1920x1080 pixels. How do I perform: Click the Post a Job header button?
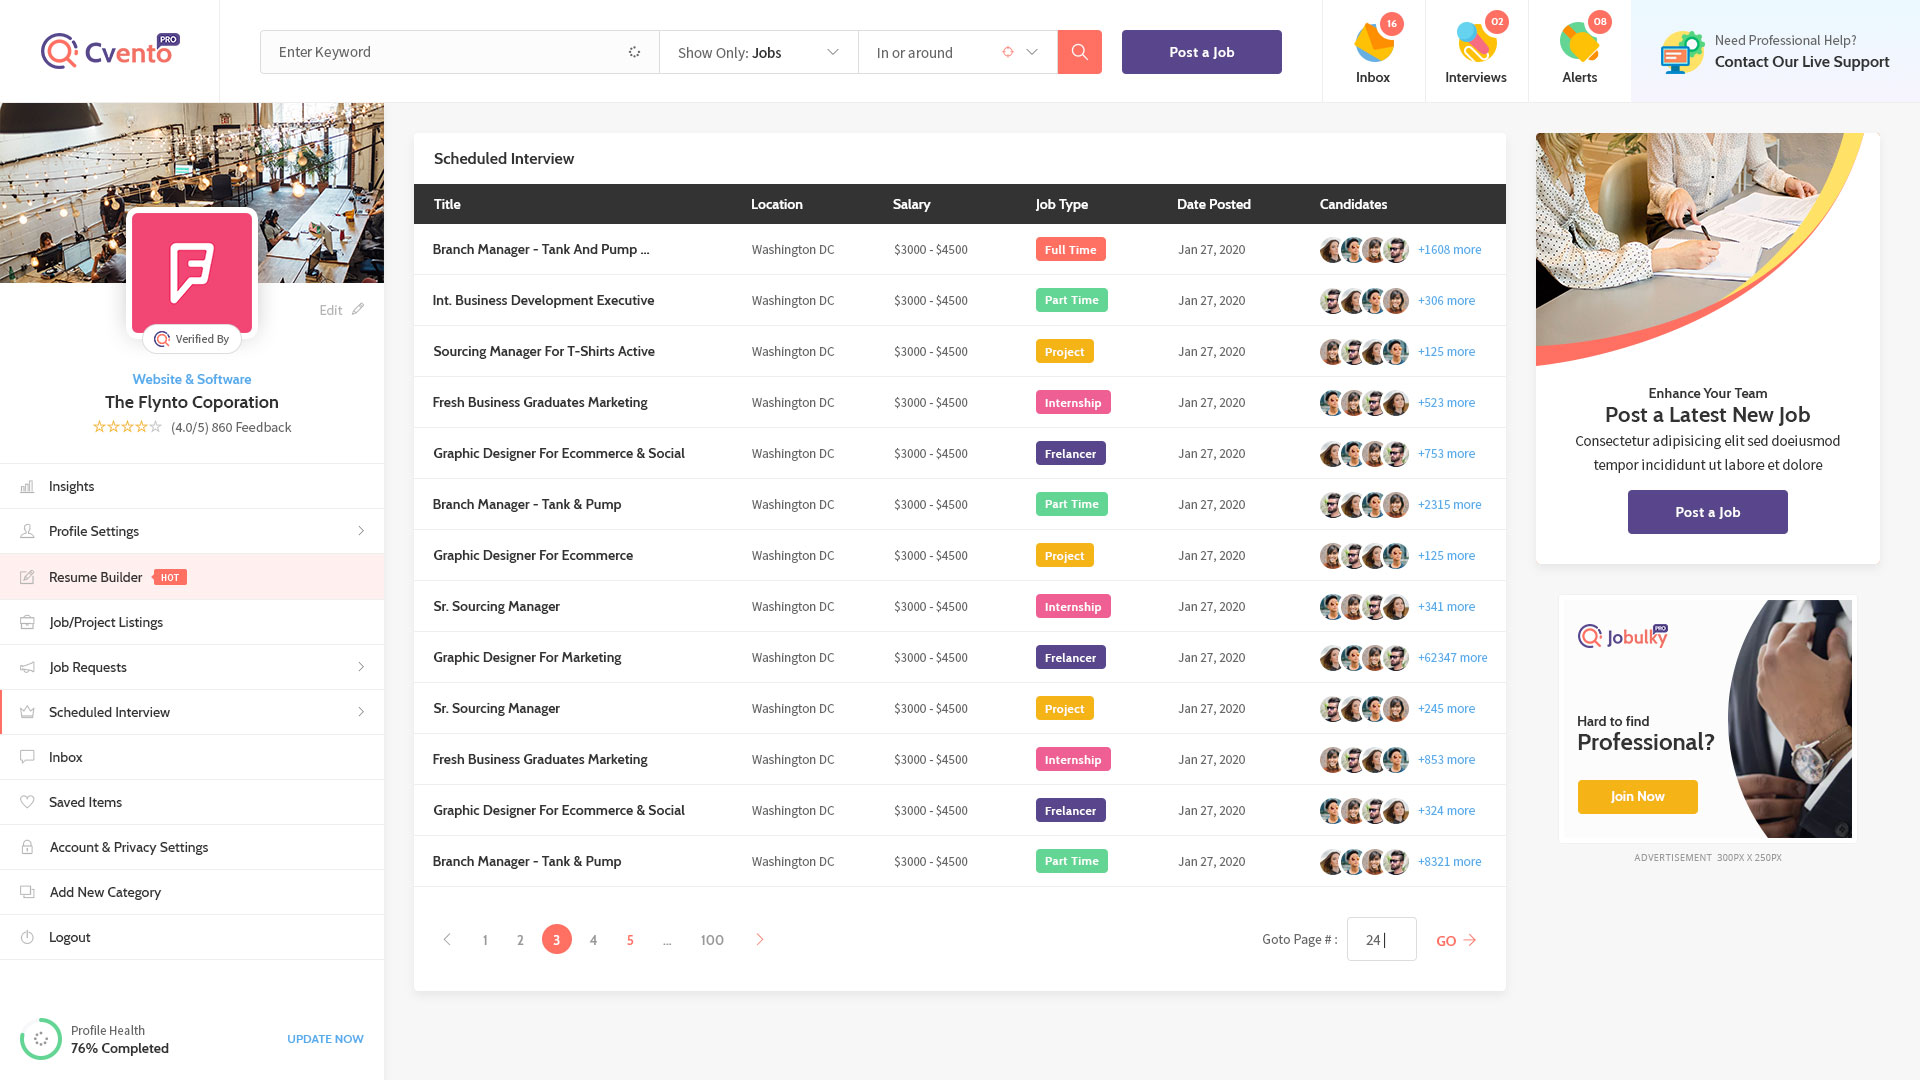click(x=1201, y=52)
